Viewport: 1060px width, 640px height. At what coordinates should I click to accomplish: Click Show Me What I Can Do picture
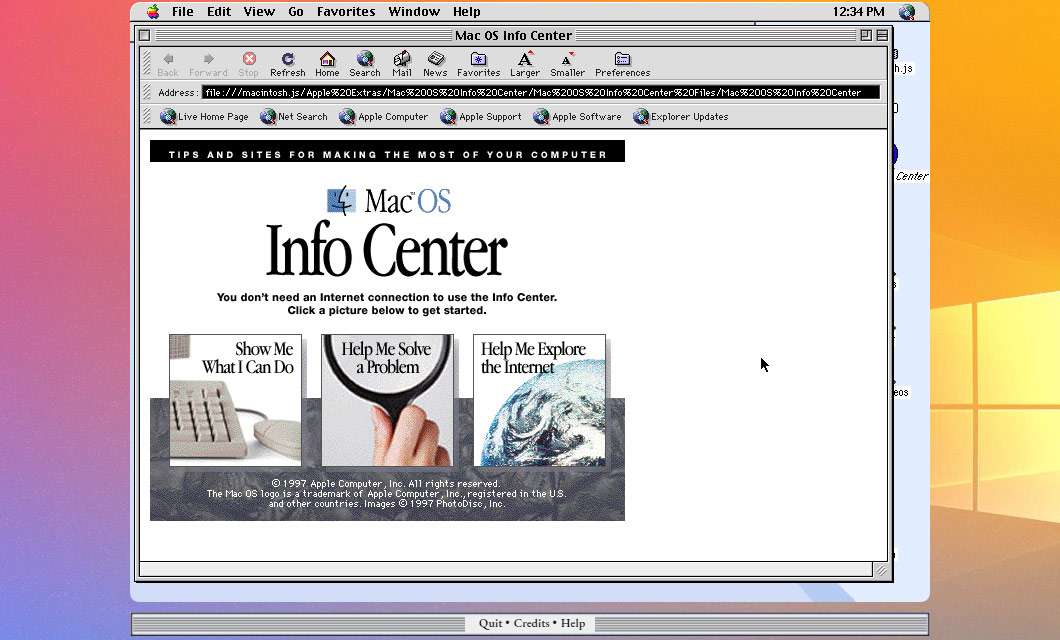pos(235,400)
